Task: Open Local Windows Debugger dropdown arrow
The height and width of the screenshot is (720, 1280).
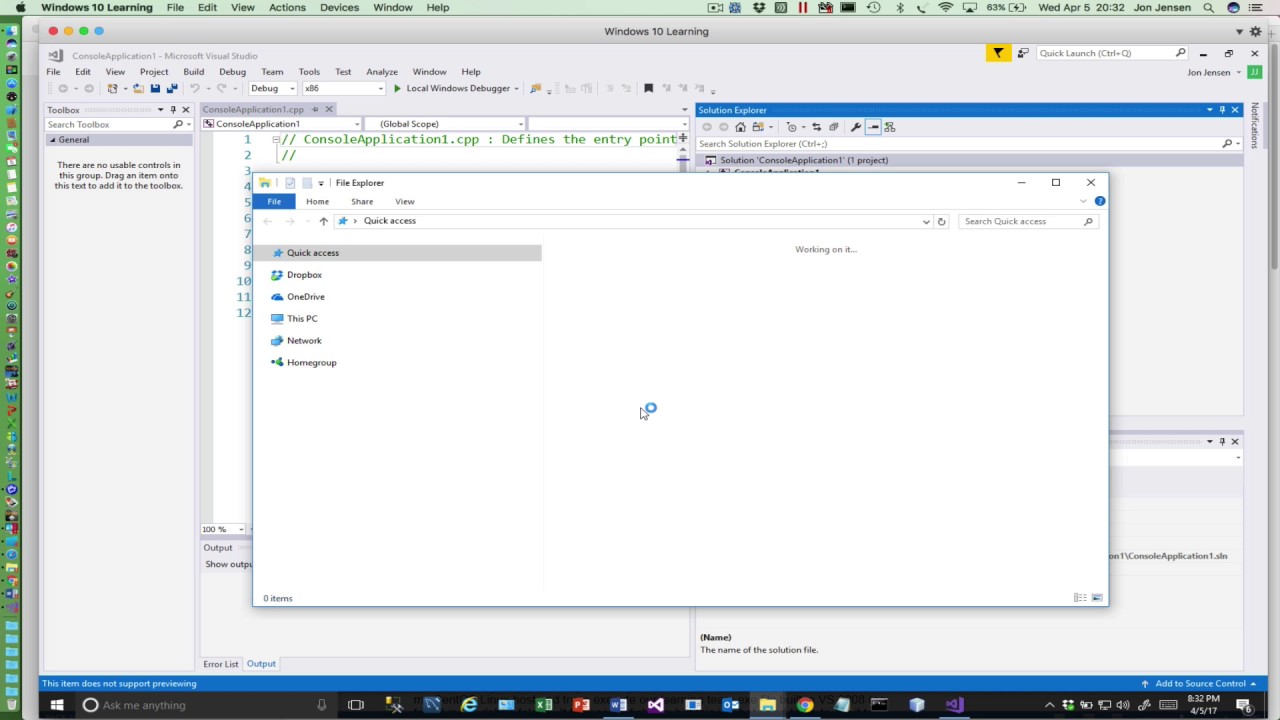Action: point(517,88)
